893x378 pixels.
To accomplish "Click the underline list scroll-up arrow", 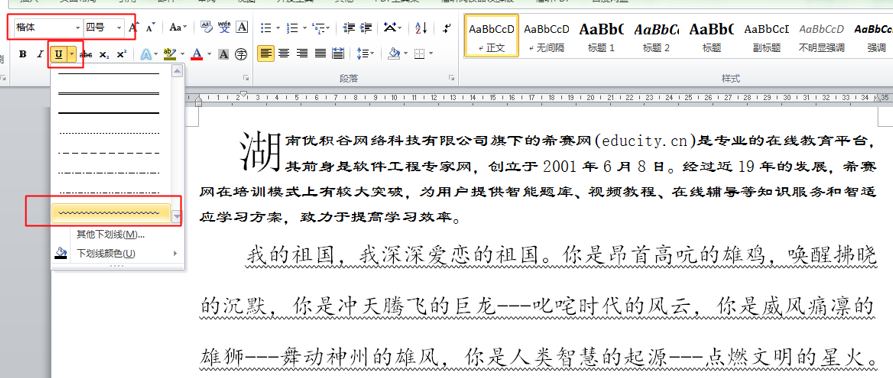I will tap(177, 71).
